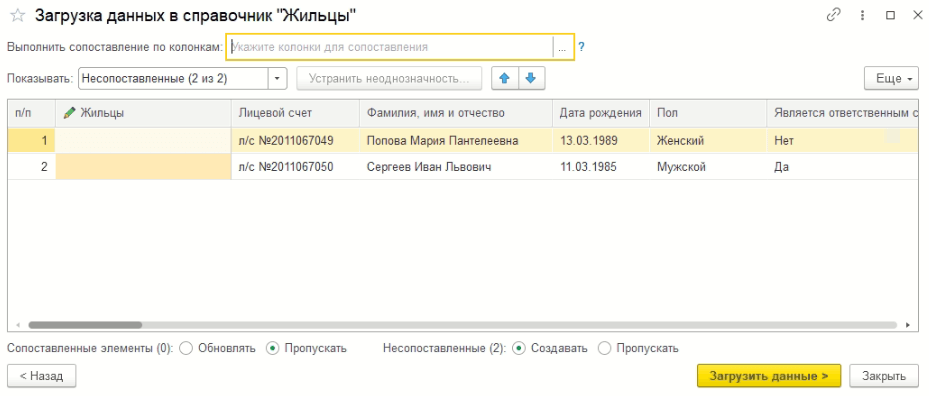Click Является ответственным column header
Image resolution: width=929 pixels, height=396 pixels.
[843, 113]
